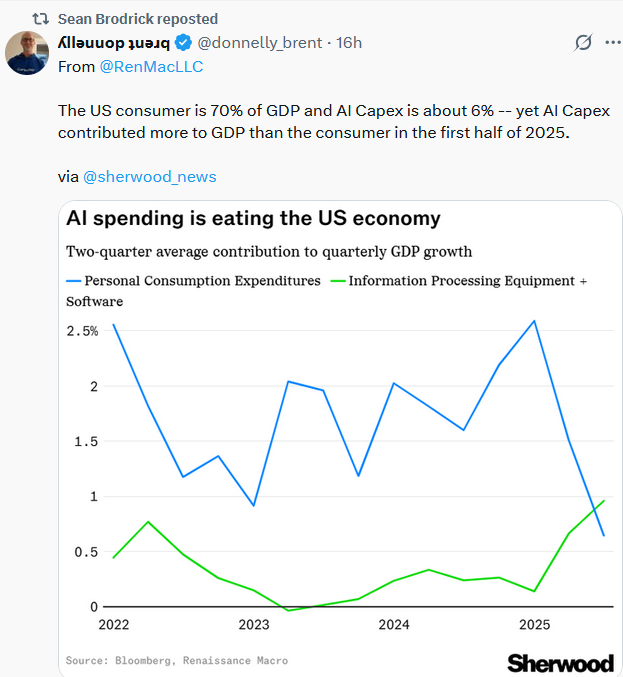Click the upside-down display name of the author
This screenshot has width=623, height=677.
point(112,42)
